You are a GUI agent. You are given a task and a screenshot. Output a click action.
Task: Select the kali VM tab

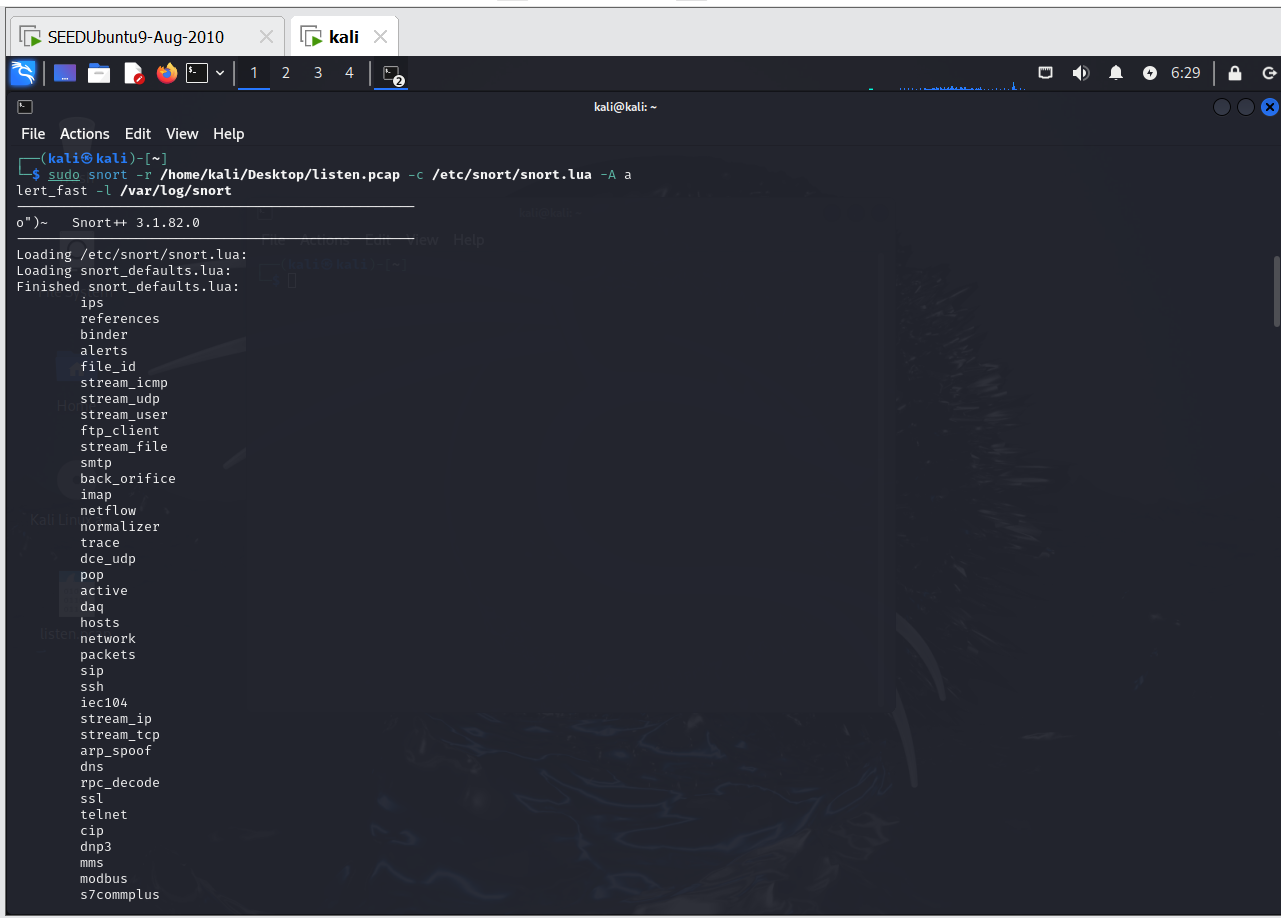pos(344,37)
